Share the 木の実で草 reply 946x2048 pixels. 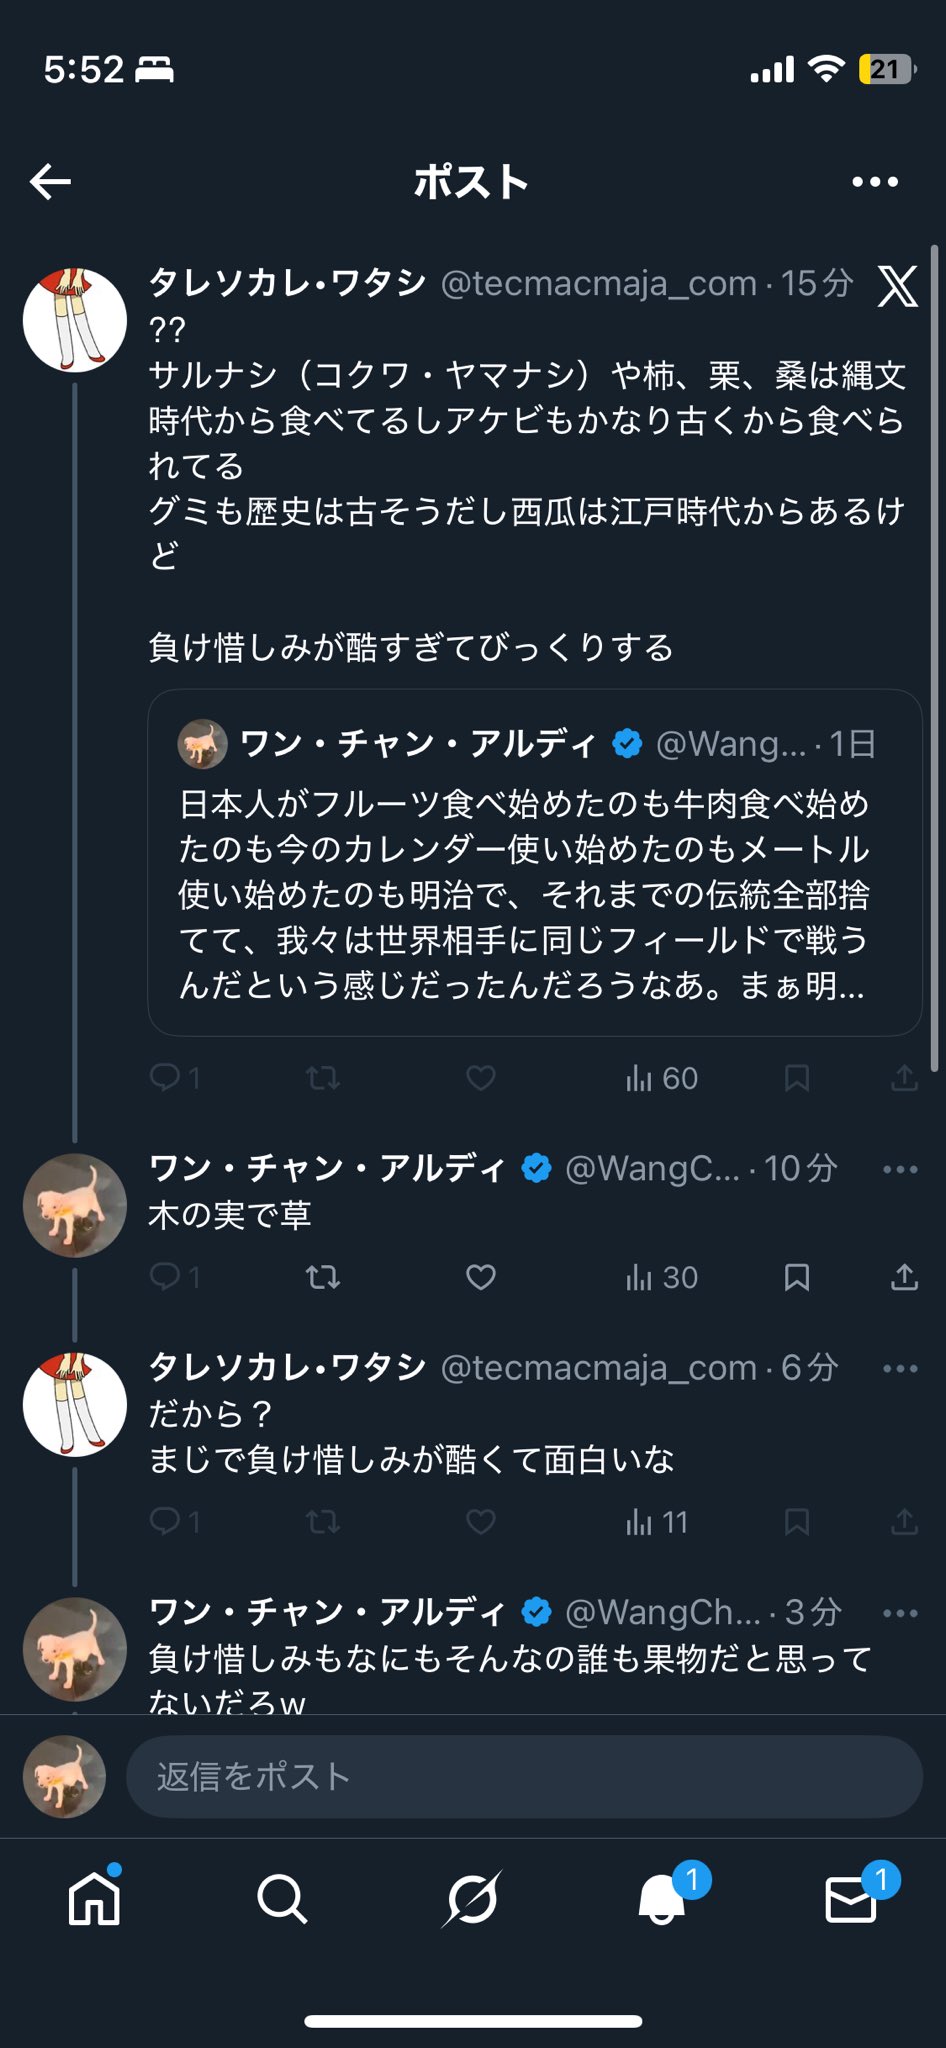(904, 1277)
